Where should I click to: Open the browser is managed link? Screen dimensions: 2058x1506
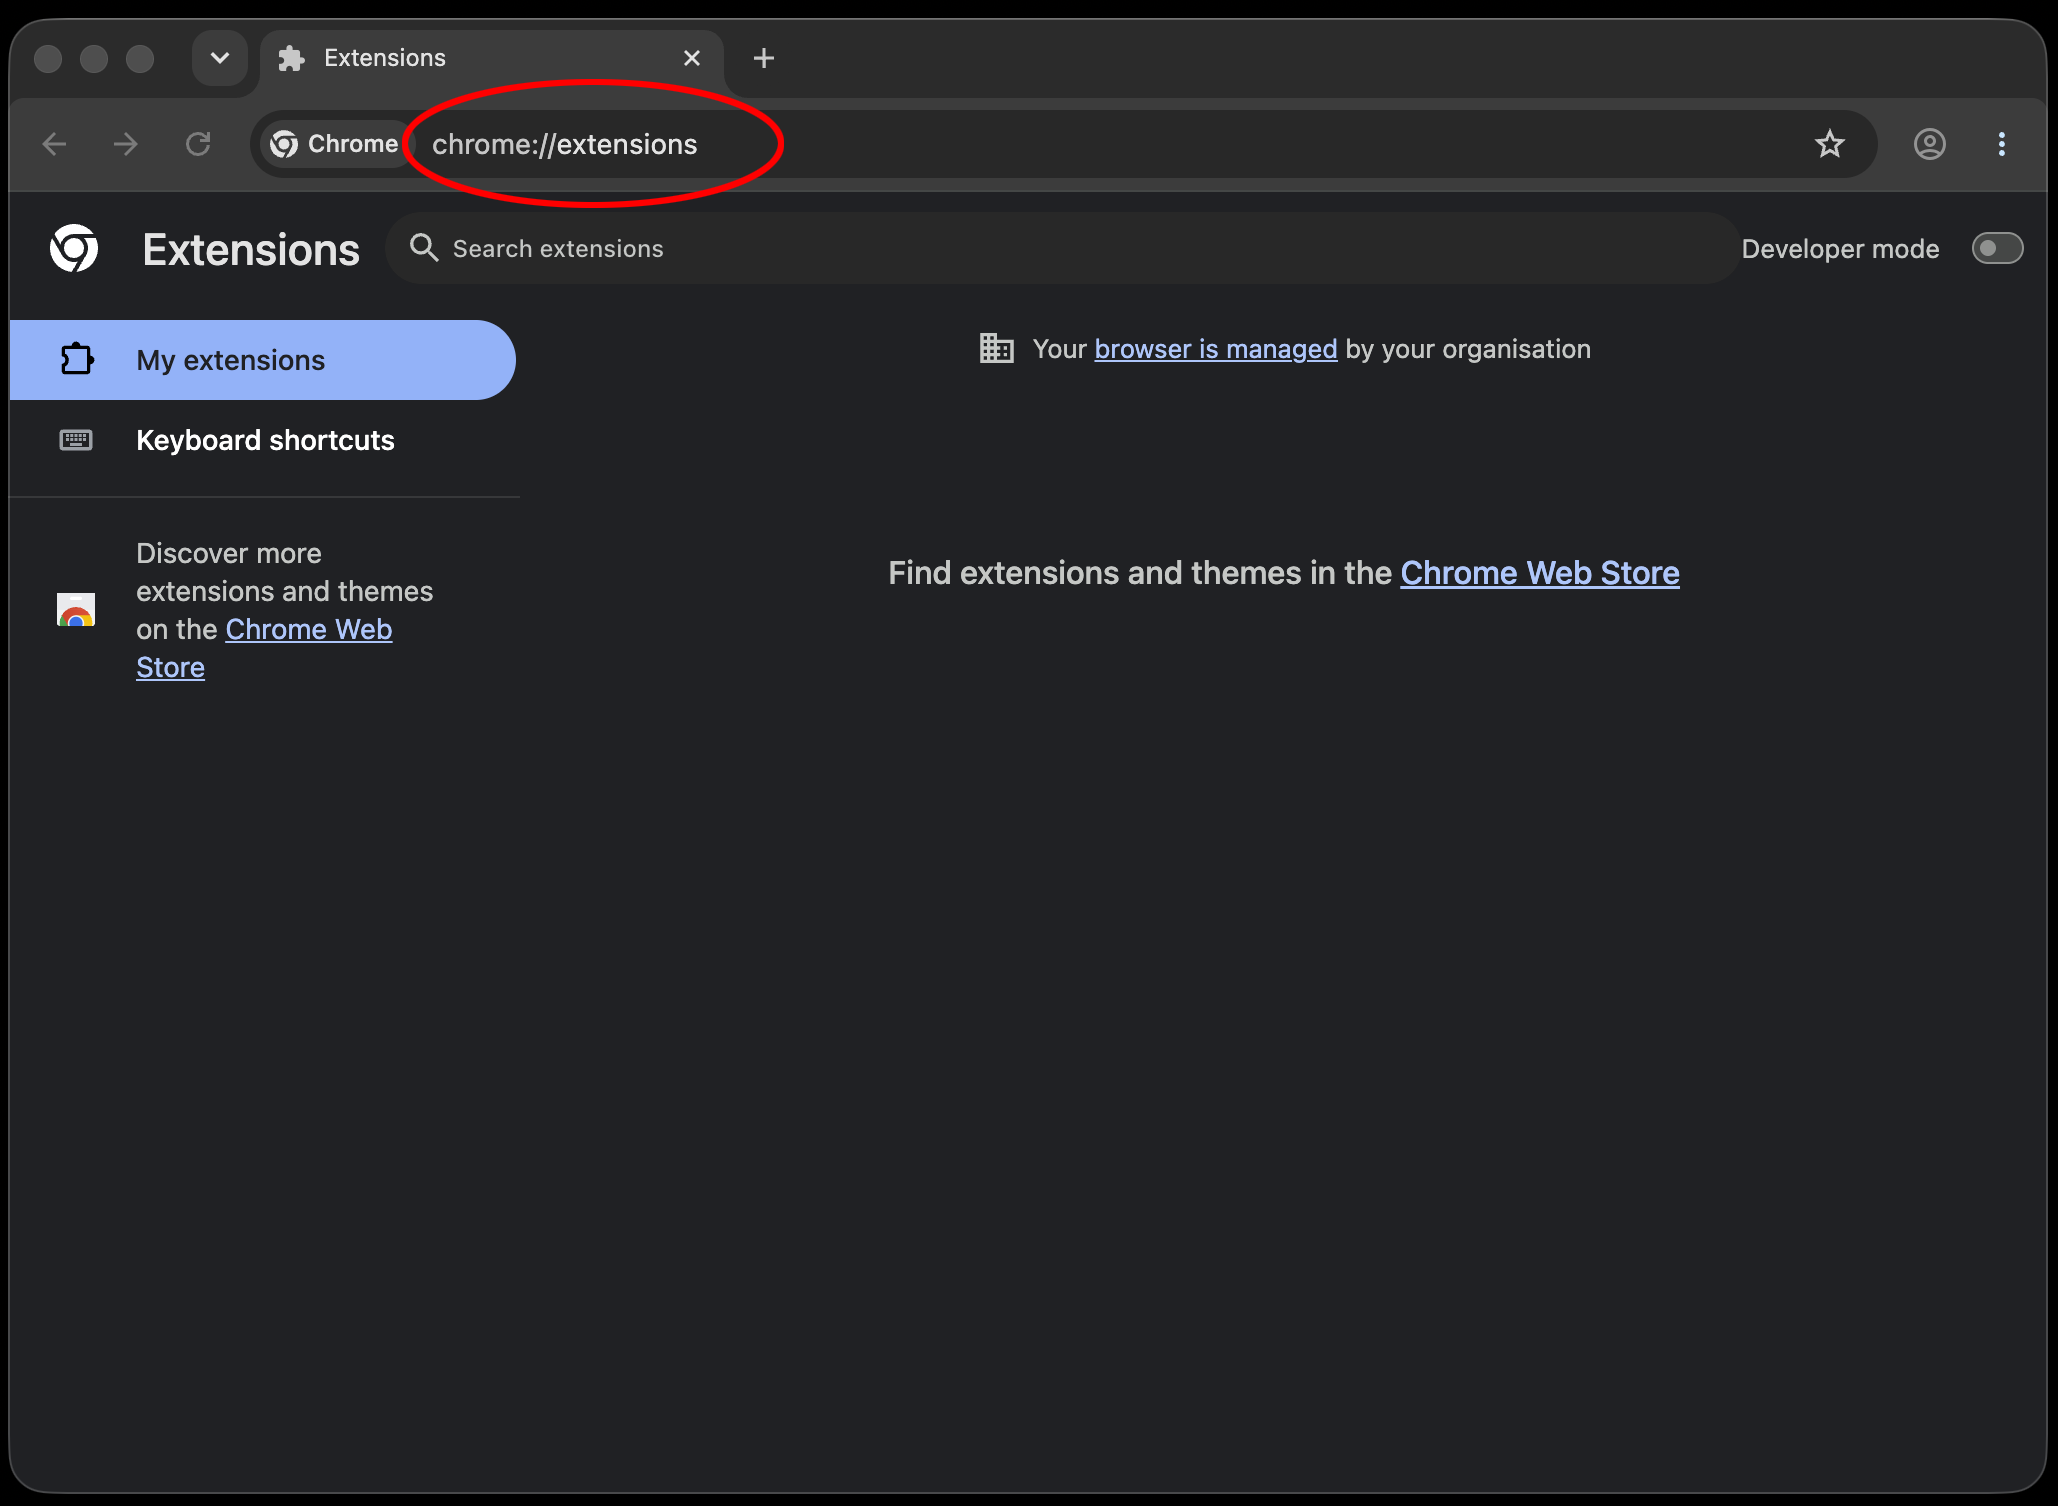(x=1215, y=349)
